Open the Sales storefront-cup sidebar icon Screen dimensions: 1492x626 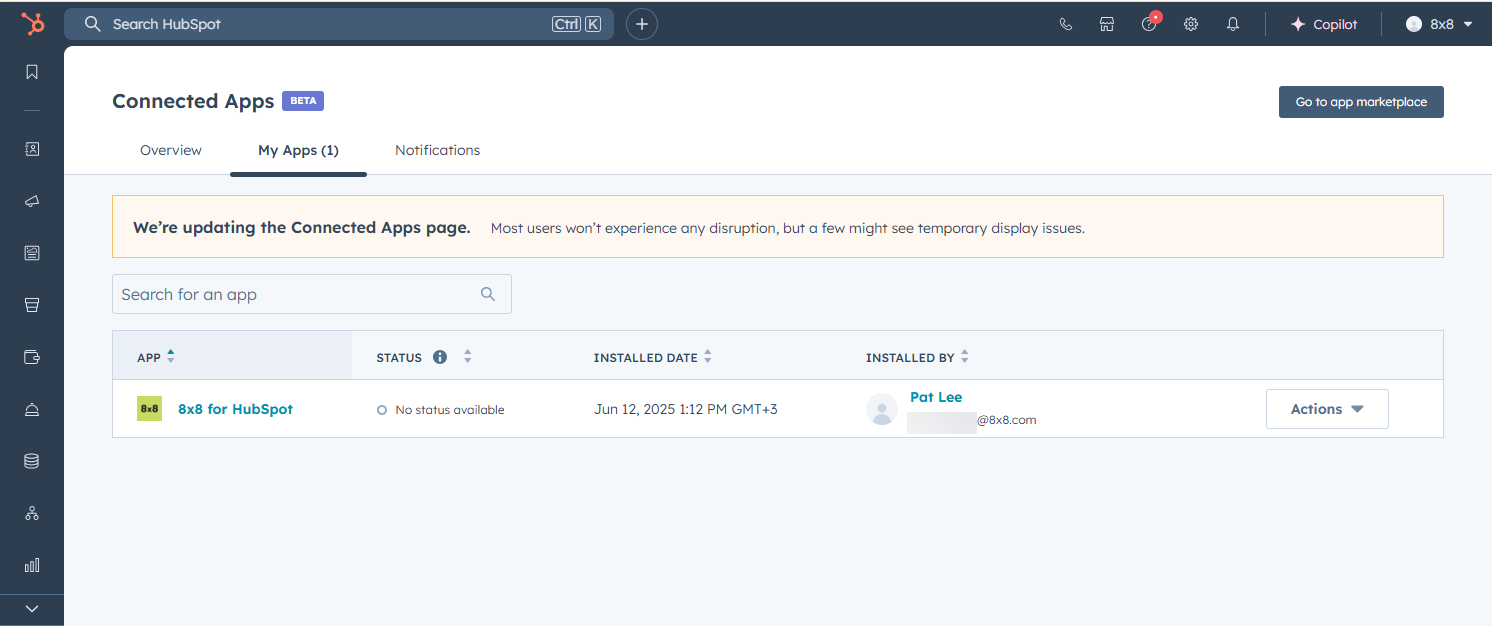[x=32, y=305]
